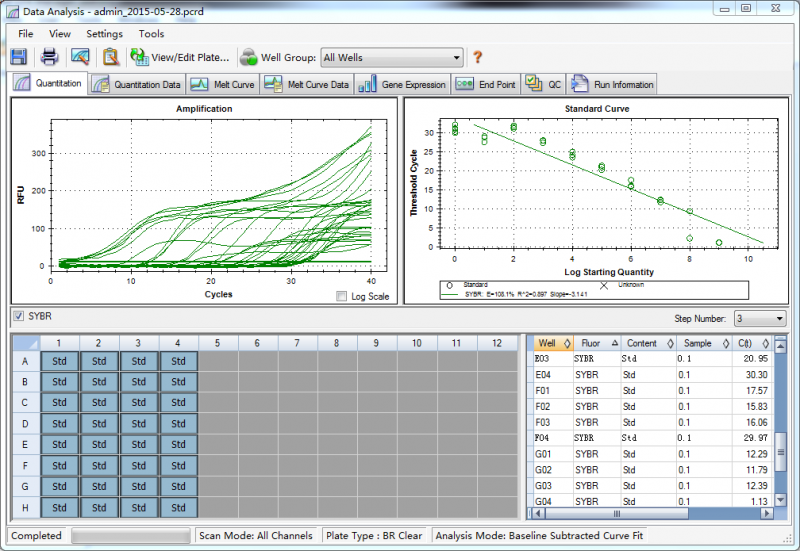Click the Print icon in toolbar

tap(49, 57)
